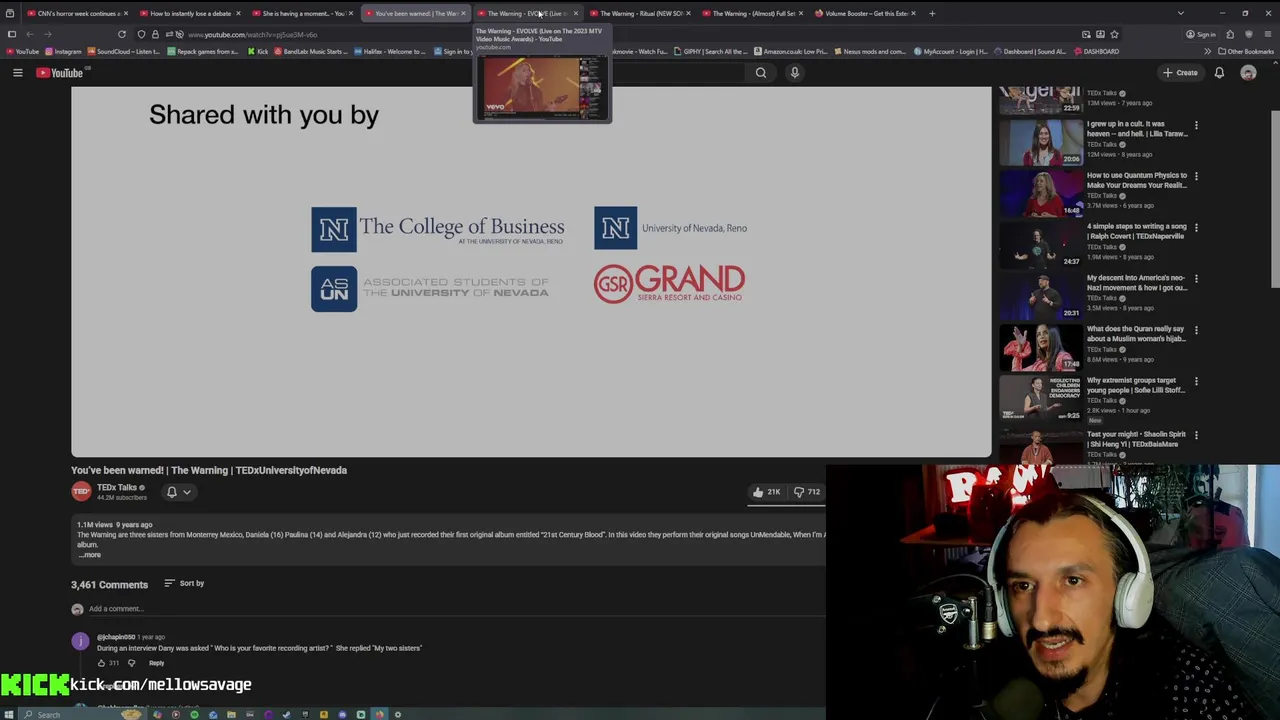The width and height of the screenshot is (1280, 720).
Task: Click the browser Sign in button
Action: point(1201,34)
